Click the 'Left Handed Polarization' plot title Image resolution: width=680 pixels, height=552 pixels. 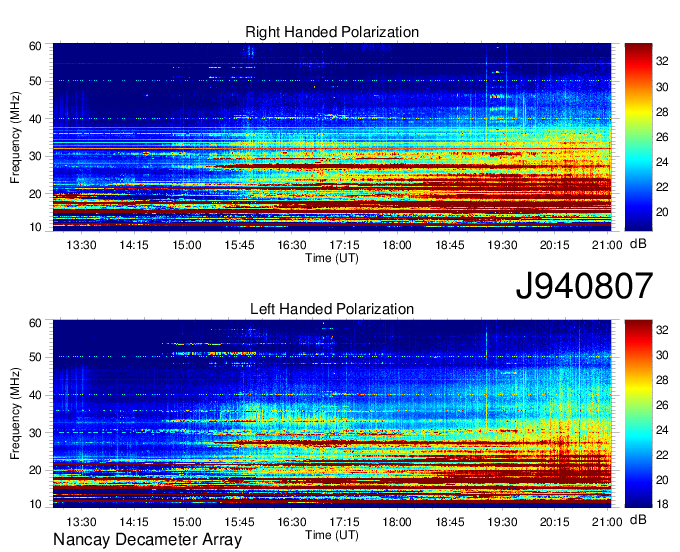click(332, 309)
